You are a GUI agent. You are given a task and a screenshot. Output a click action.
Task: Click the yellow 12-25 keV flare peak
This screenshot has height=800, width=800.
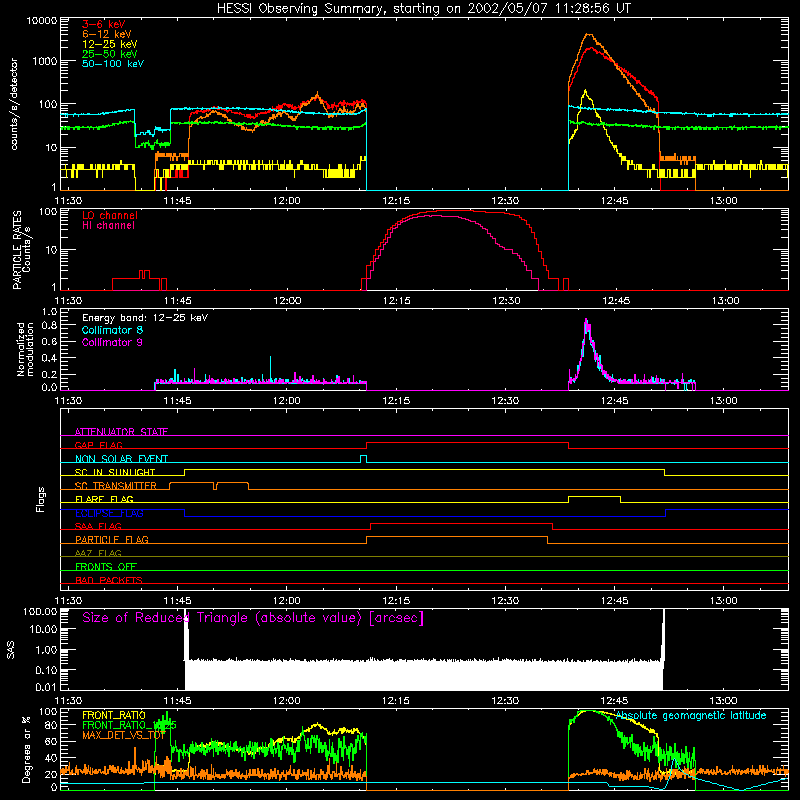click(585, 92)
